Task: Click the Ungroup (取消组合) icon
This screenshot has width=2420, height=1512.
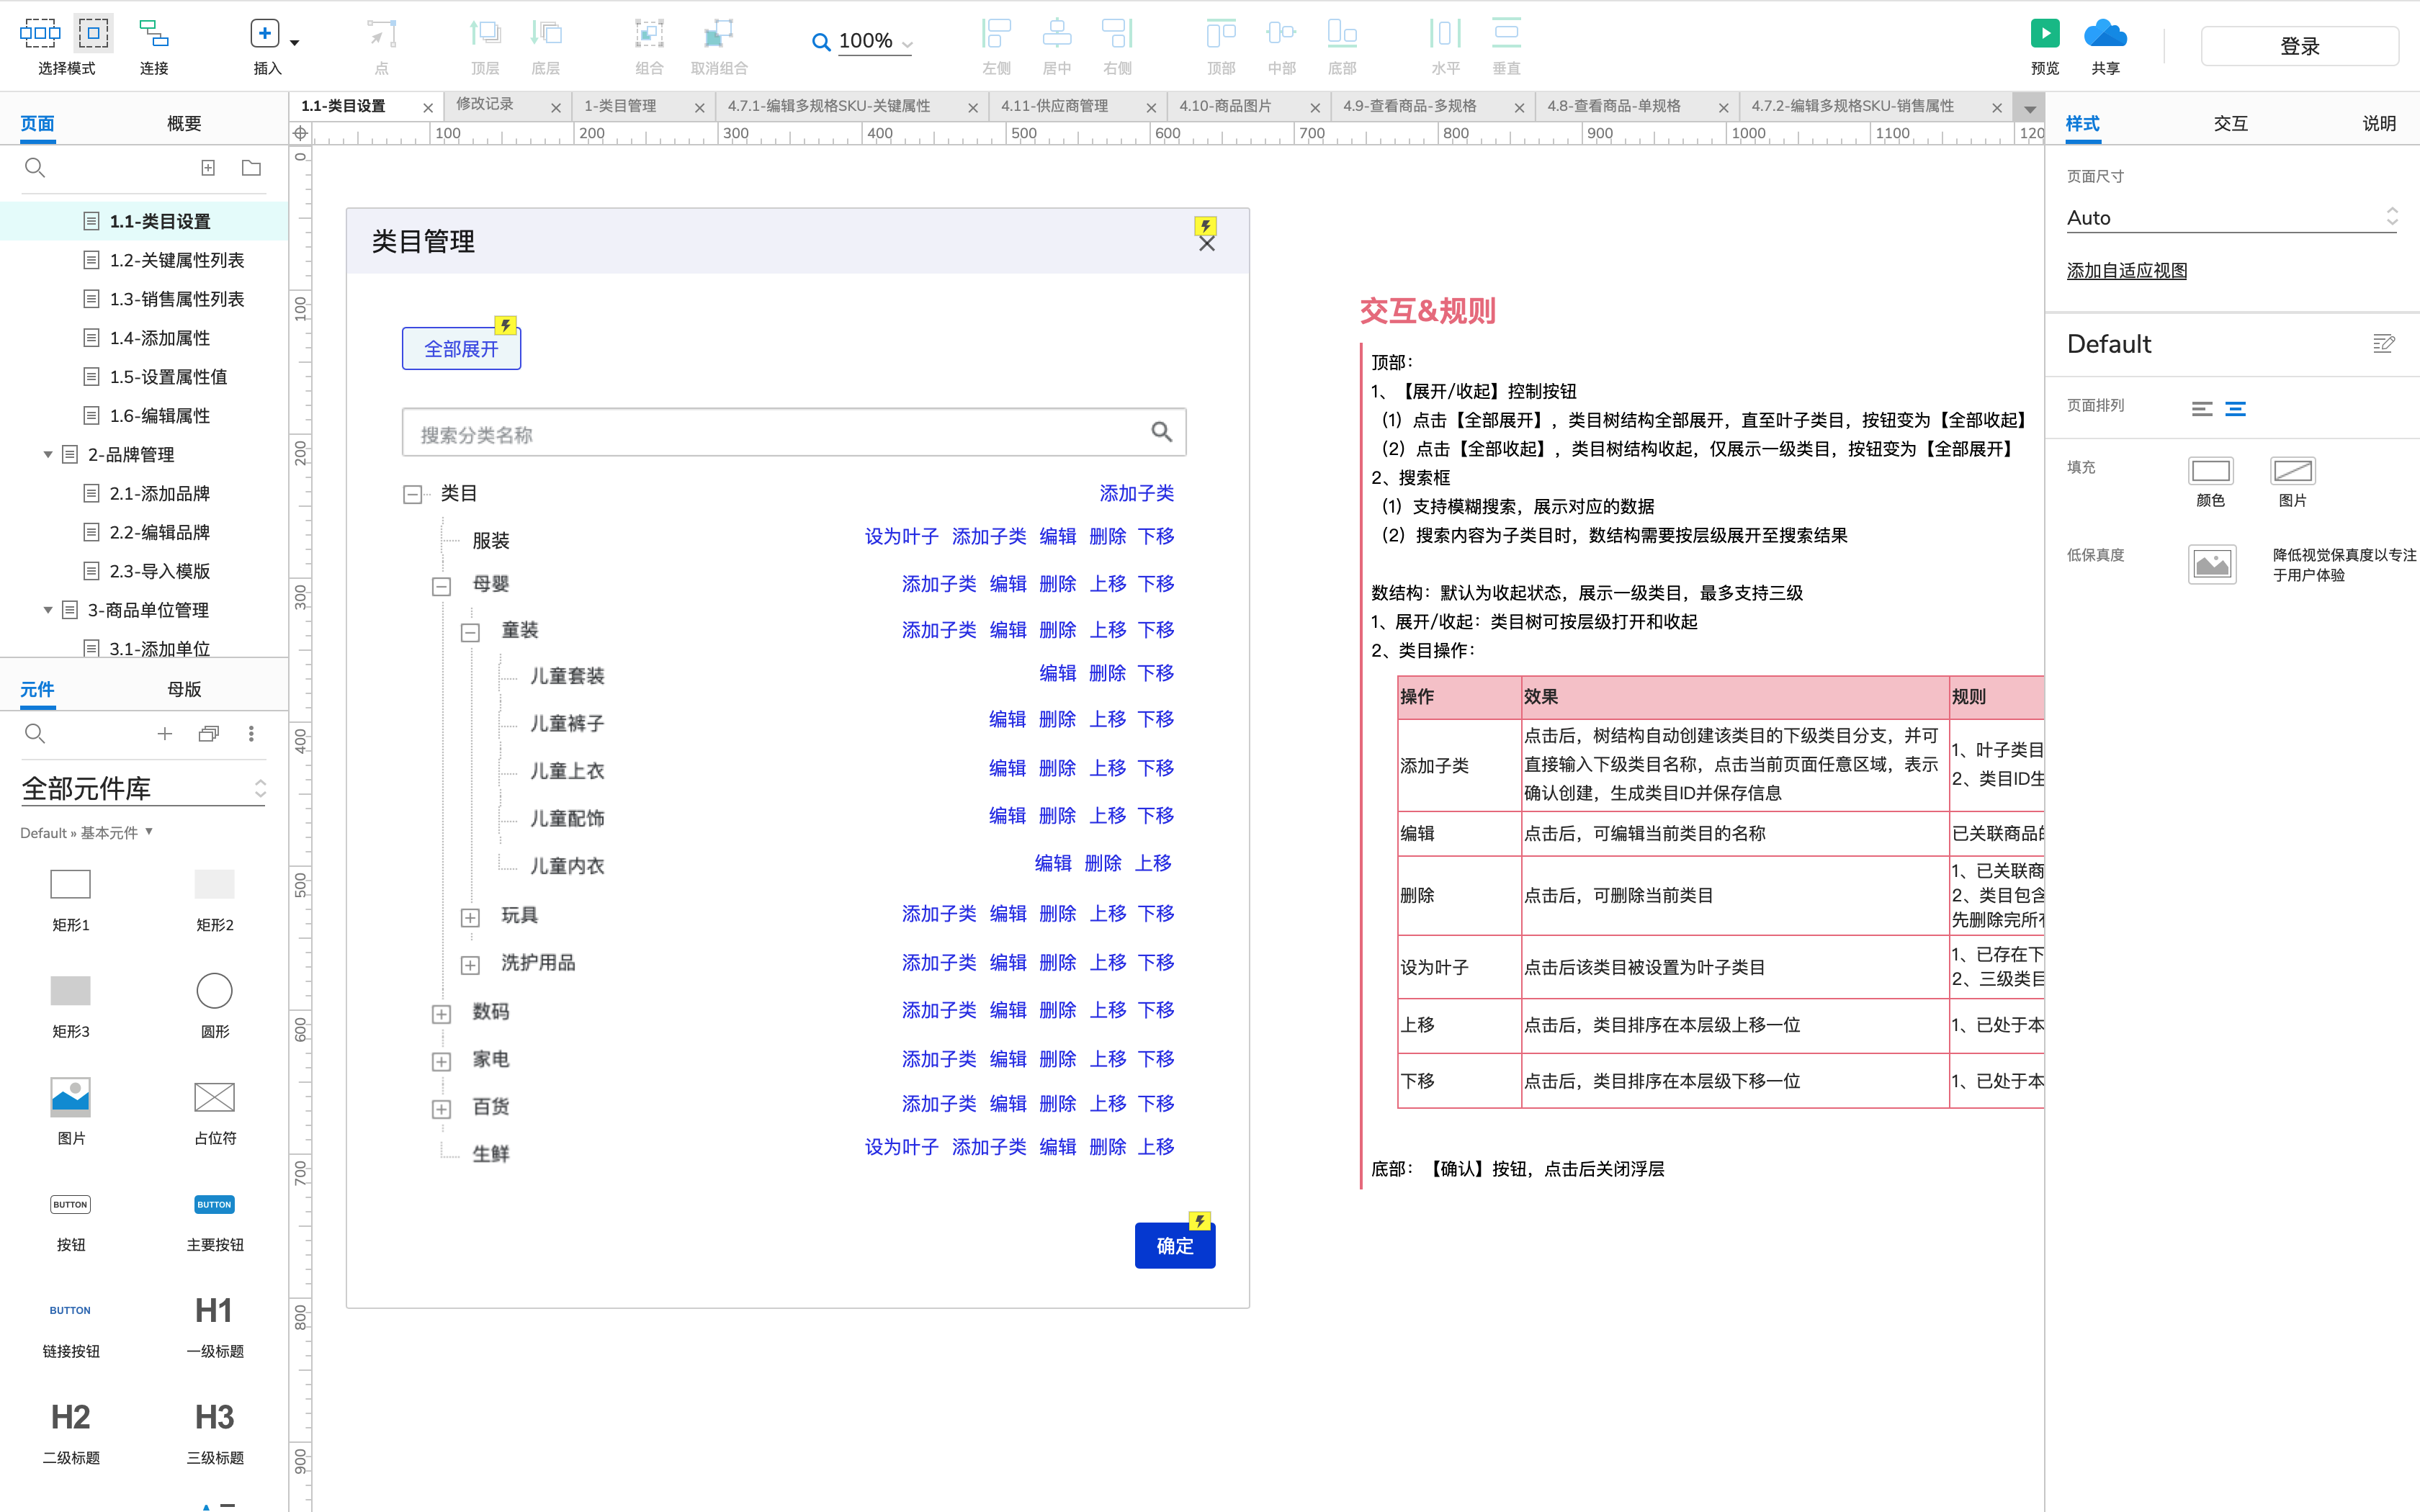Action: 718,34
